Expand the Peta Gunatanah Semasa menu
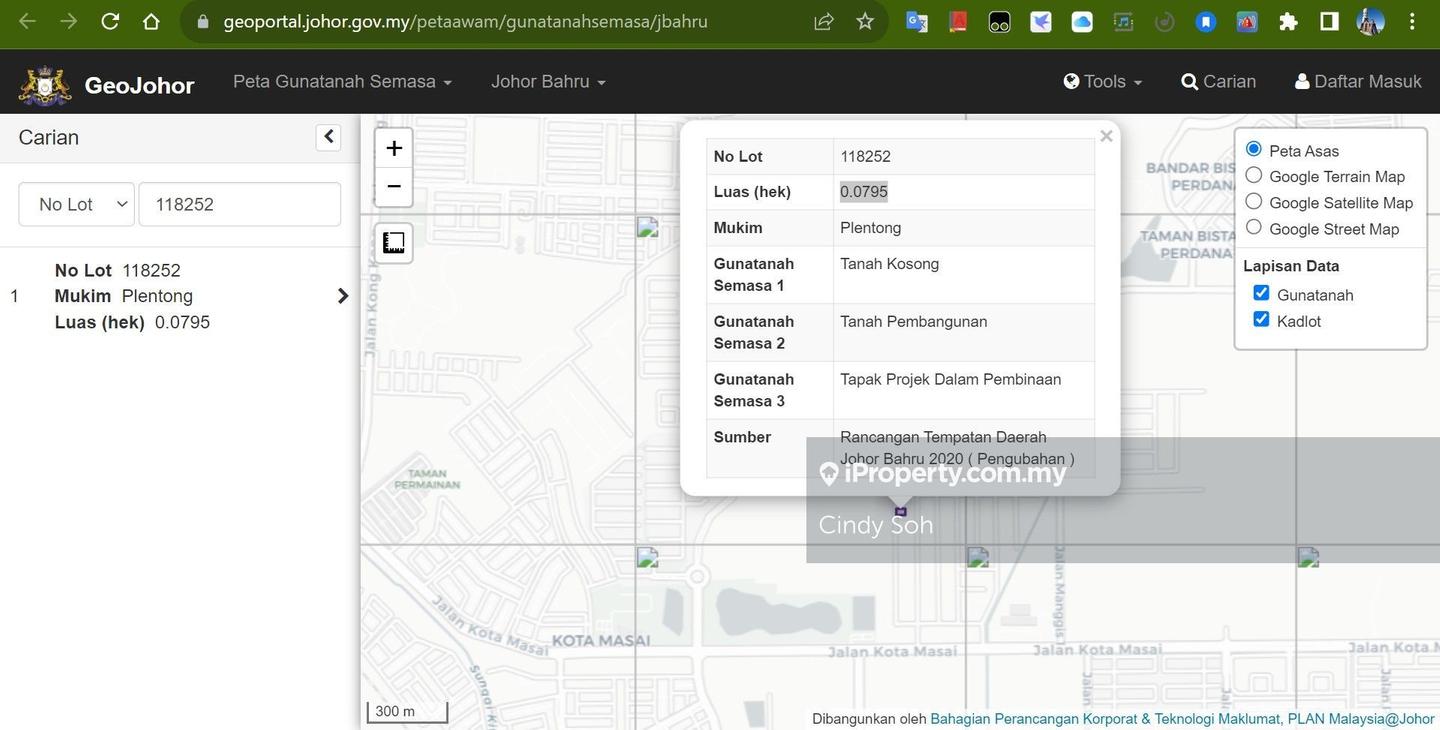 (x=342, y=82)
